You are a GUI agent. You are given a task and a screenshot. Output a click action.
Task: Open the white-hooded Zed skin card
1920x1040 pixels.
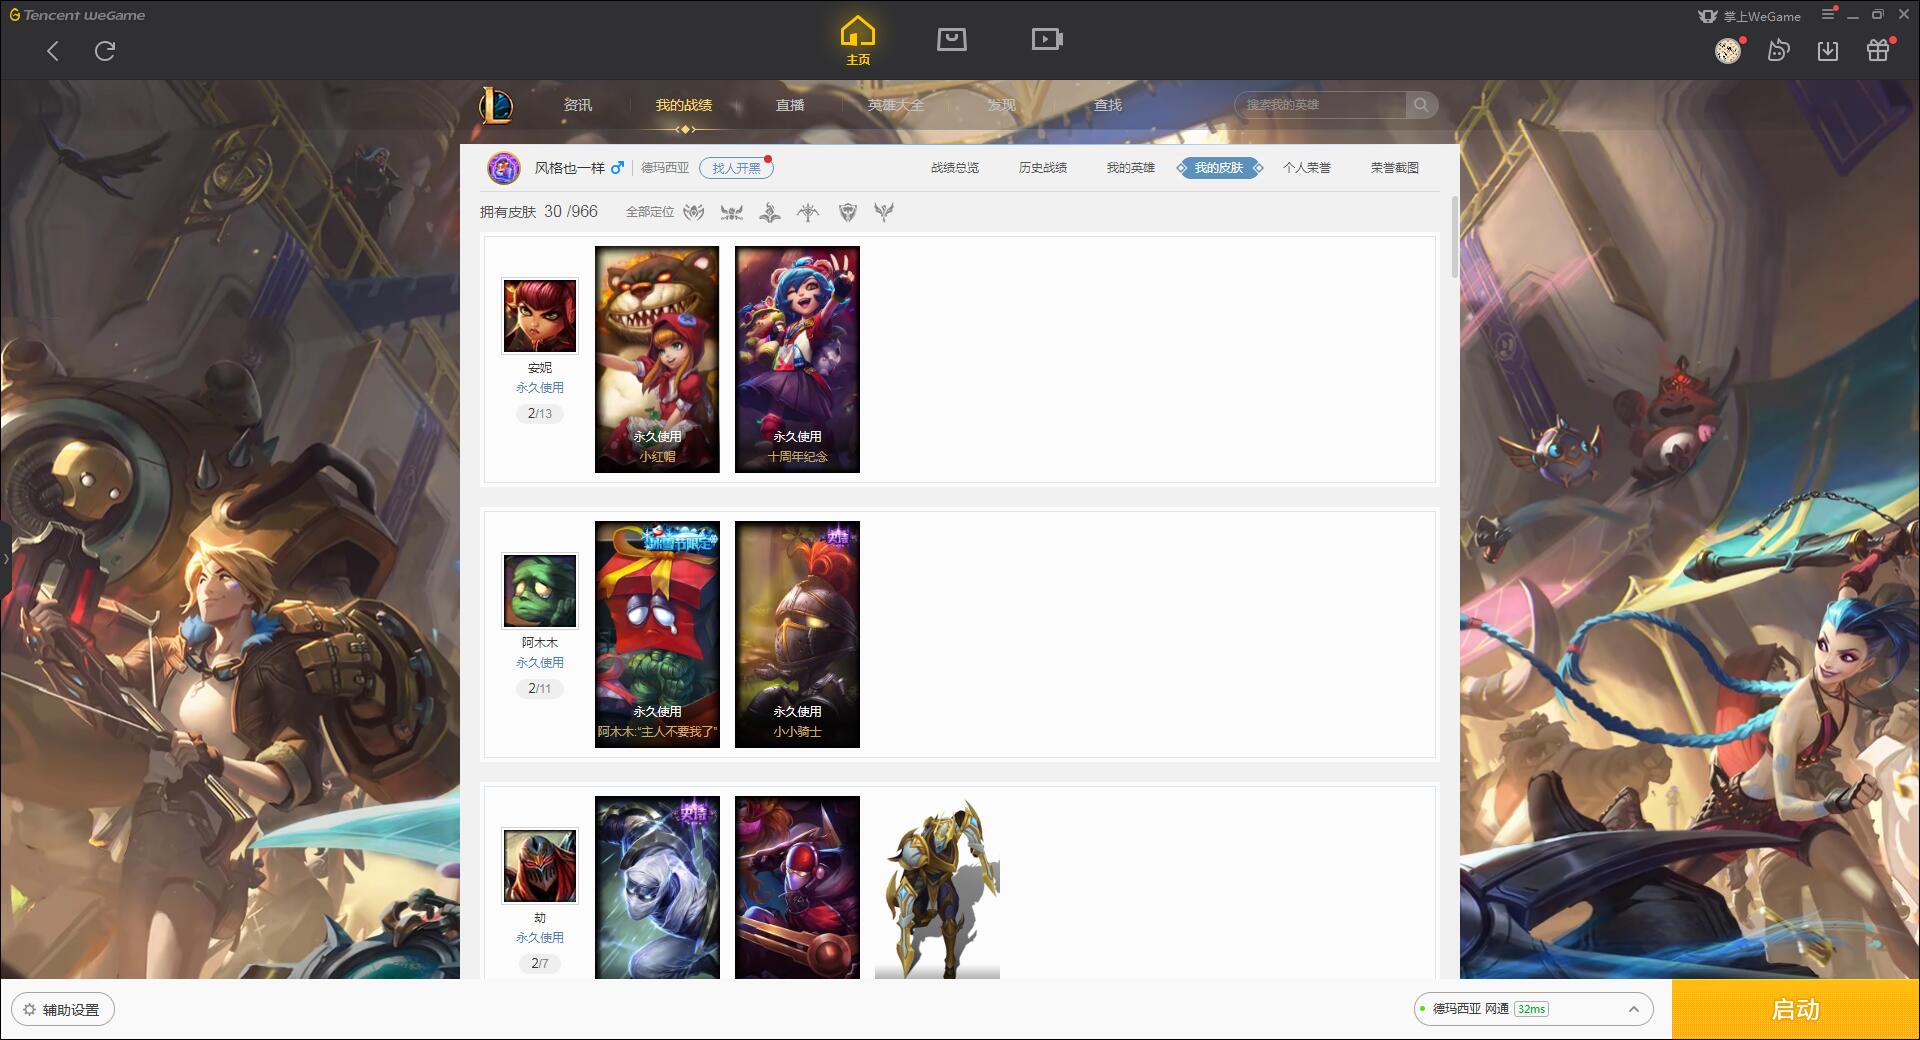(x=657, y=887)
